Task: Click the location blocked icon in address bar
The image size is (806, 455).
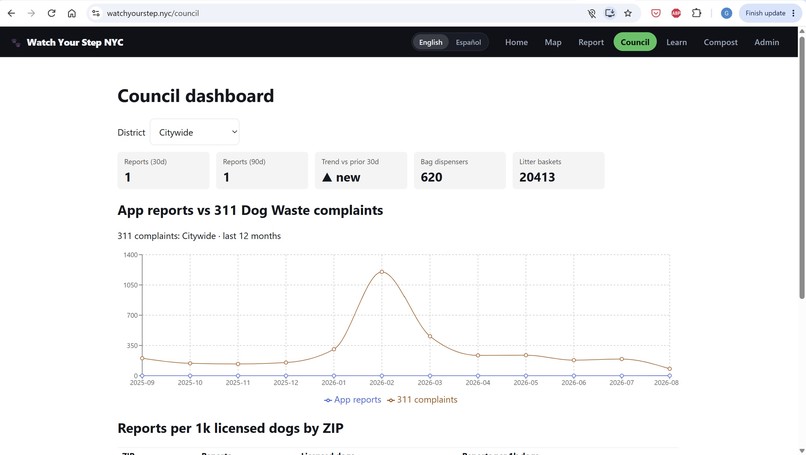Action: coord(592,13)
